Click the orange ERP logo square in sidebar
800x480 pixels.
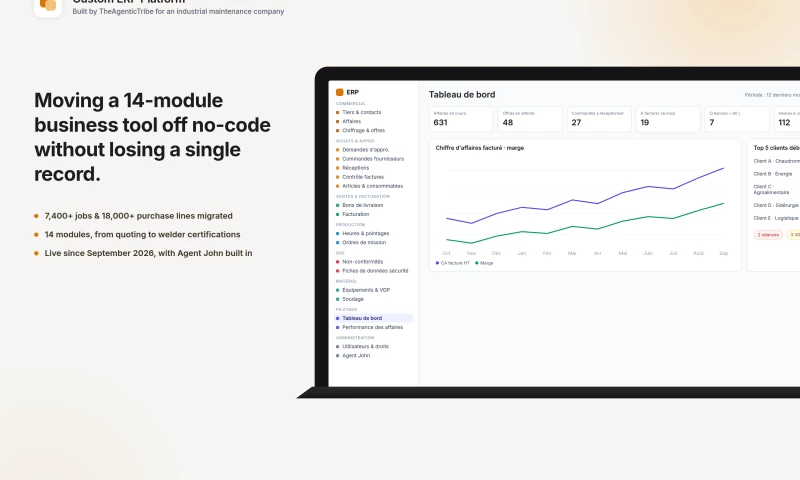339,92
